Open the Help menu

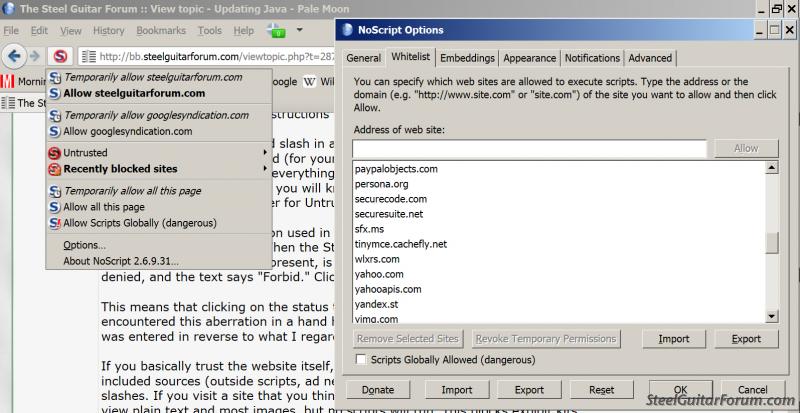pyautogui.click(x=243, y=31)
